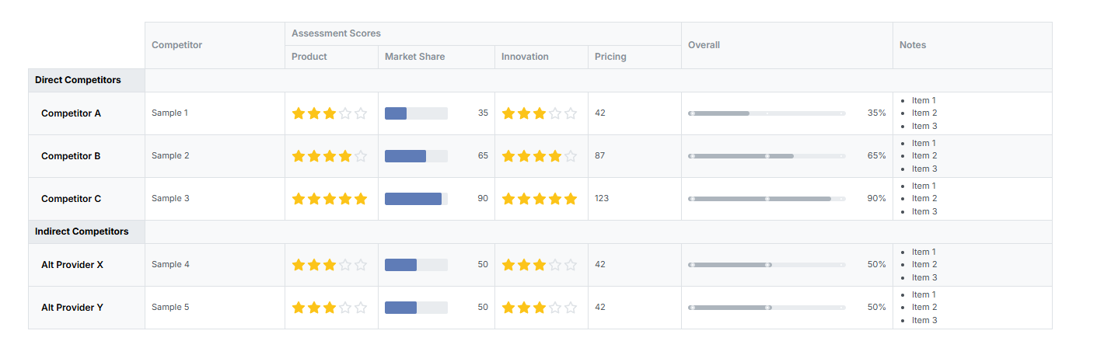Click Competitor C's Innovation star rating
This screenshot has height=362, width=1104.
click(539, 199)
